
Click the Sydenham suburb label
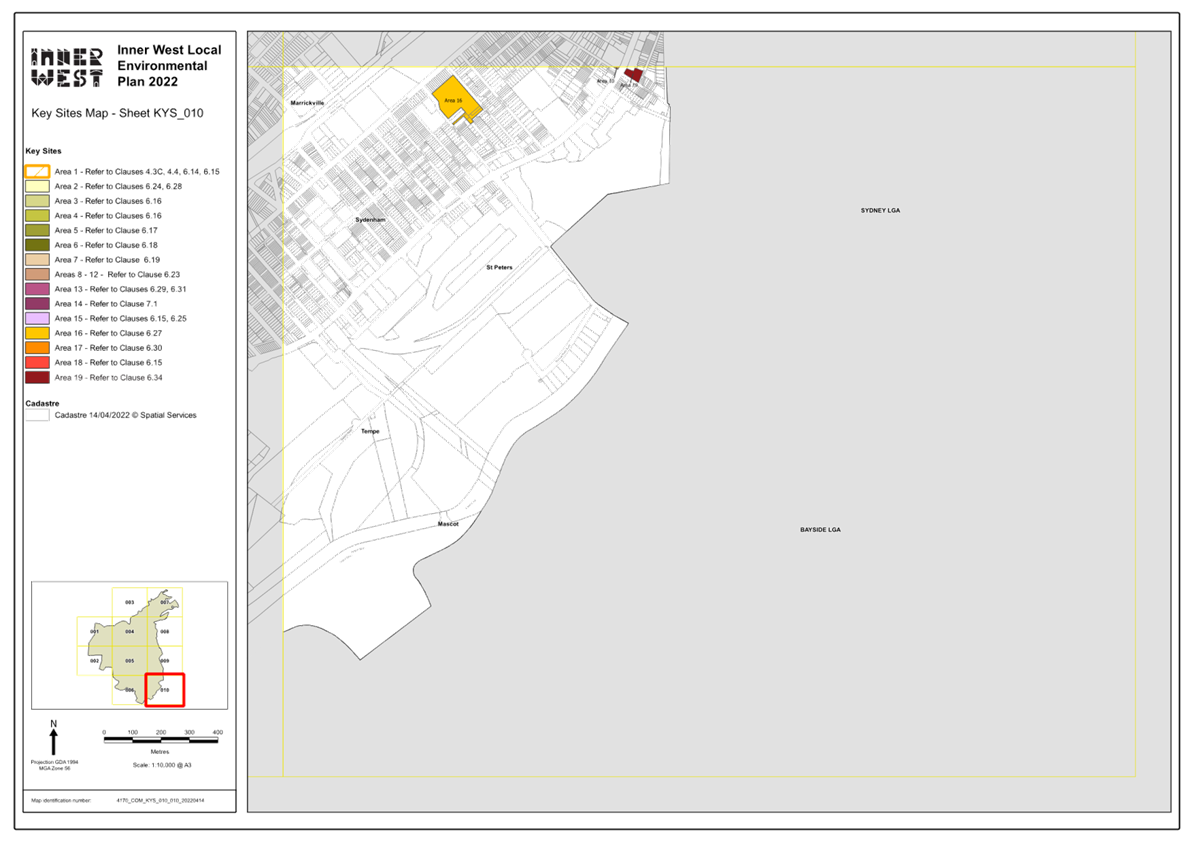pos(370,219)
